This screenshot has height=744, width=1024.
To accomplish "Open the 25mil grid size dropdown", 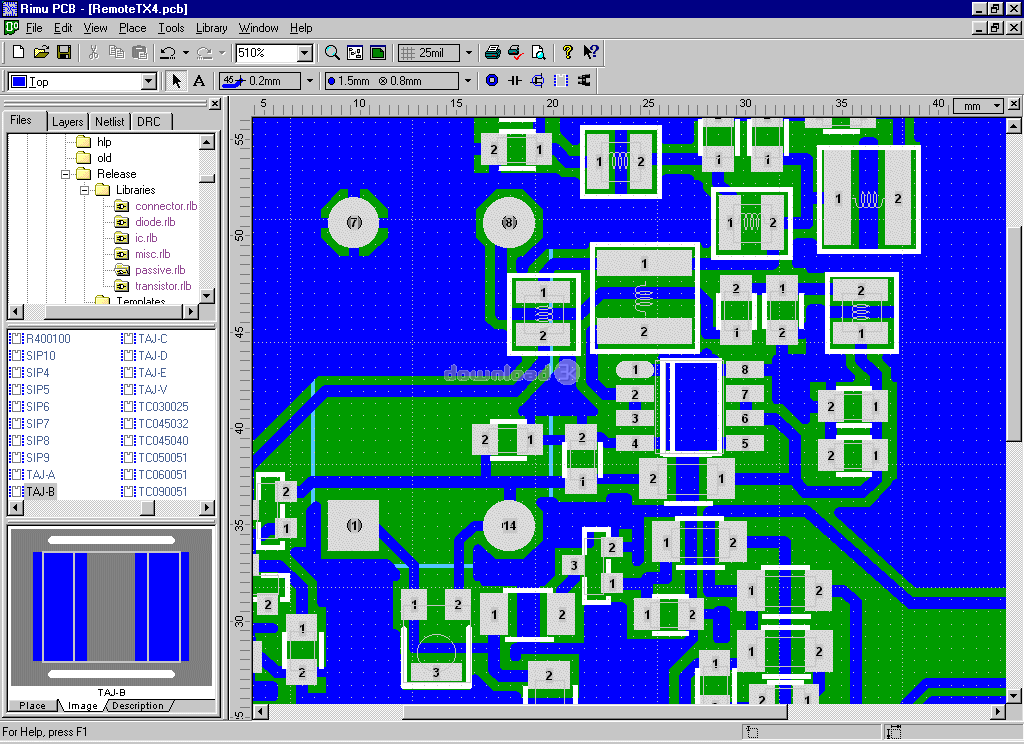I will (468, 52).
